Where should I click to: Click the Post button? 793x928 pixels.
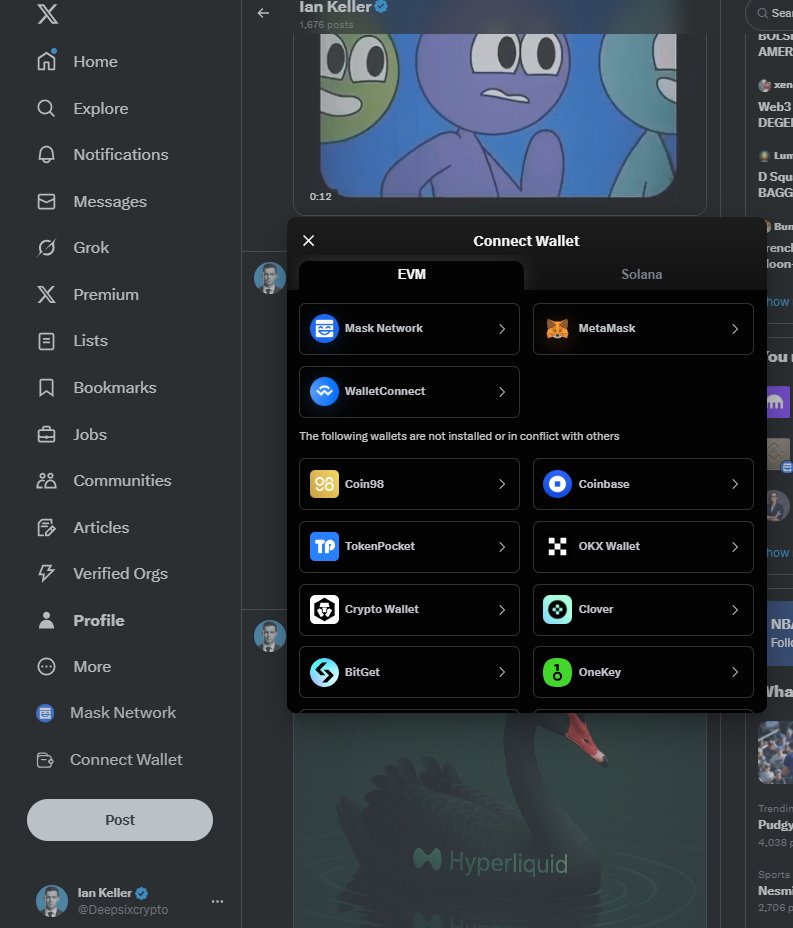(x=120, y=820)
